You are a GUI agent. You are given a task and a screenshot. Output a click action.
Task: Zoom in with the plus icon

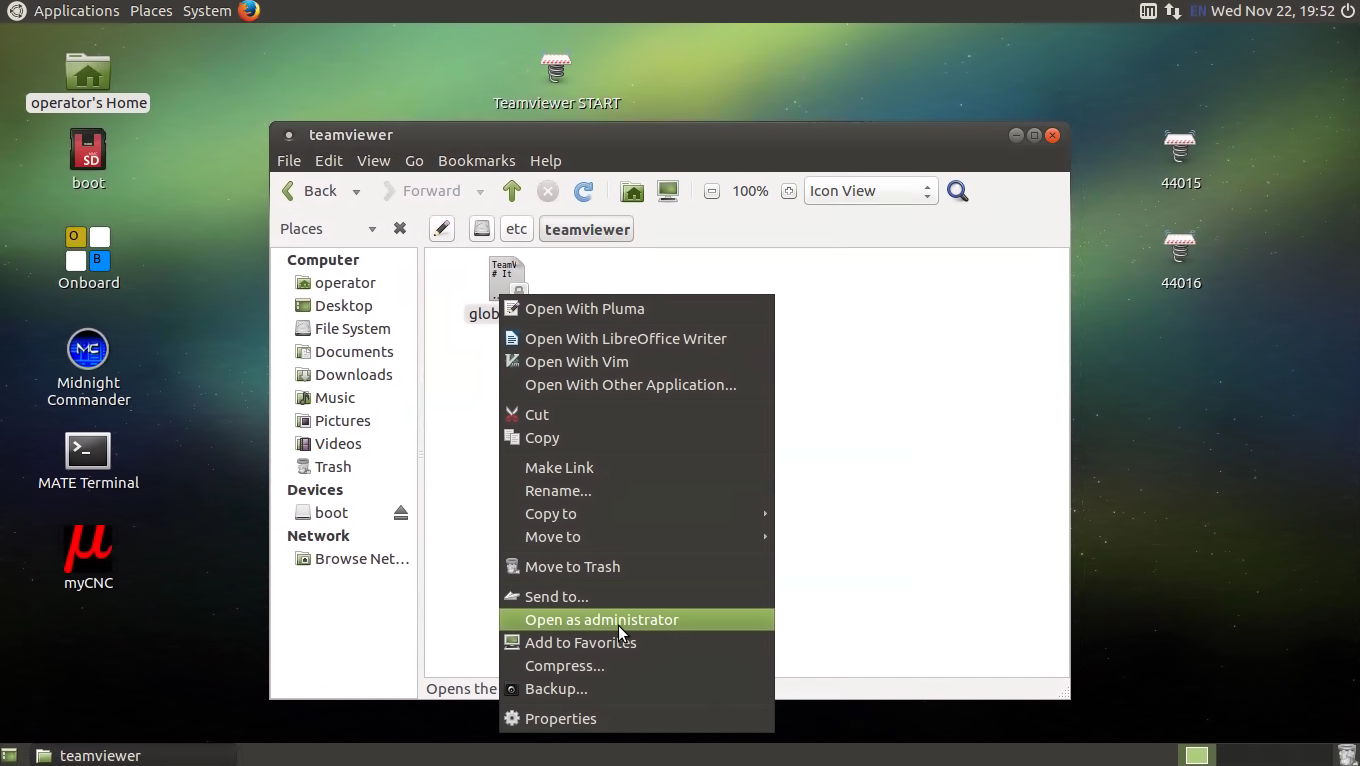pos(789,191)
